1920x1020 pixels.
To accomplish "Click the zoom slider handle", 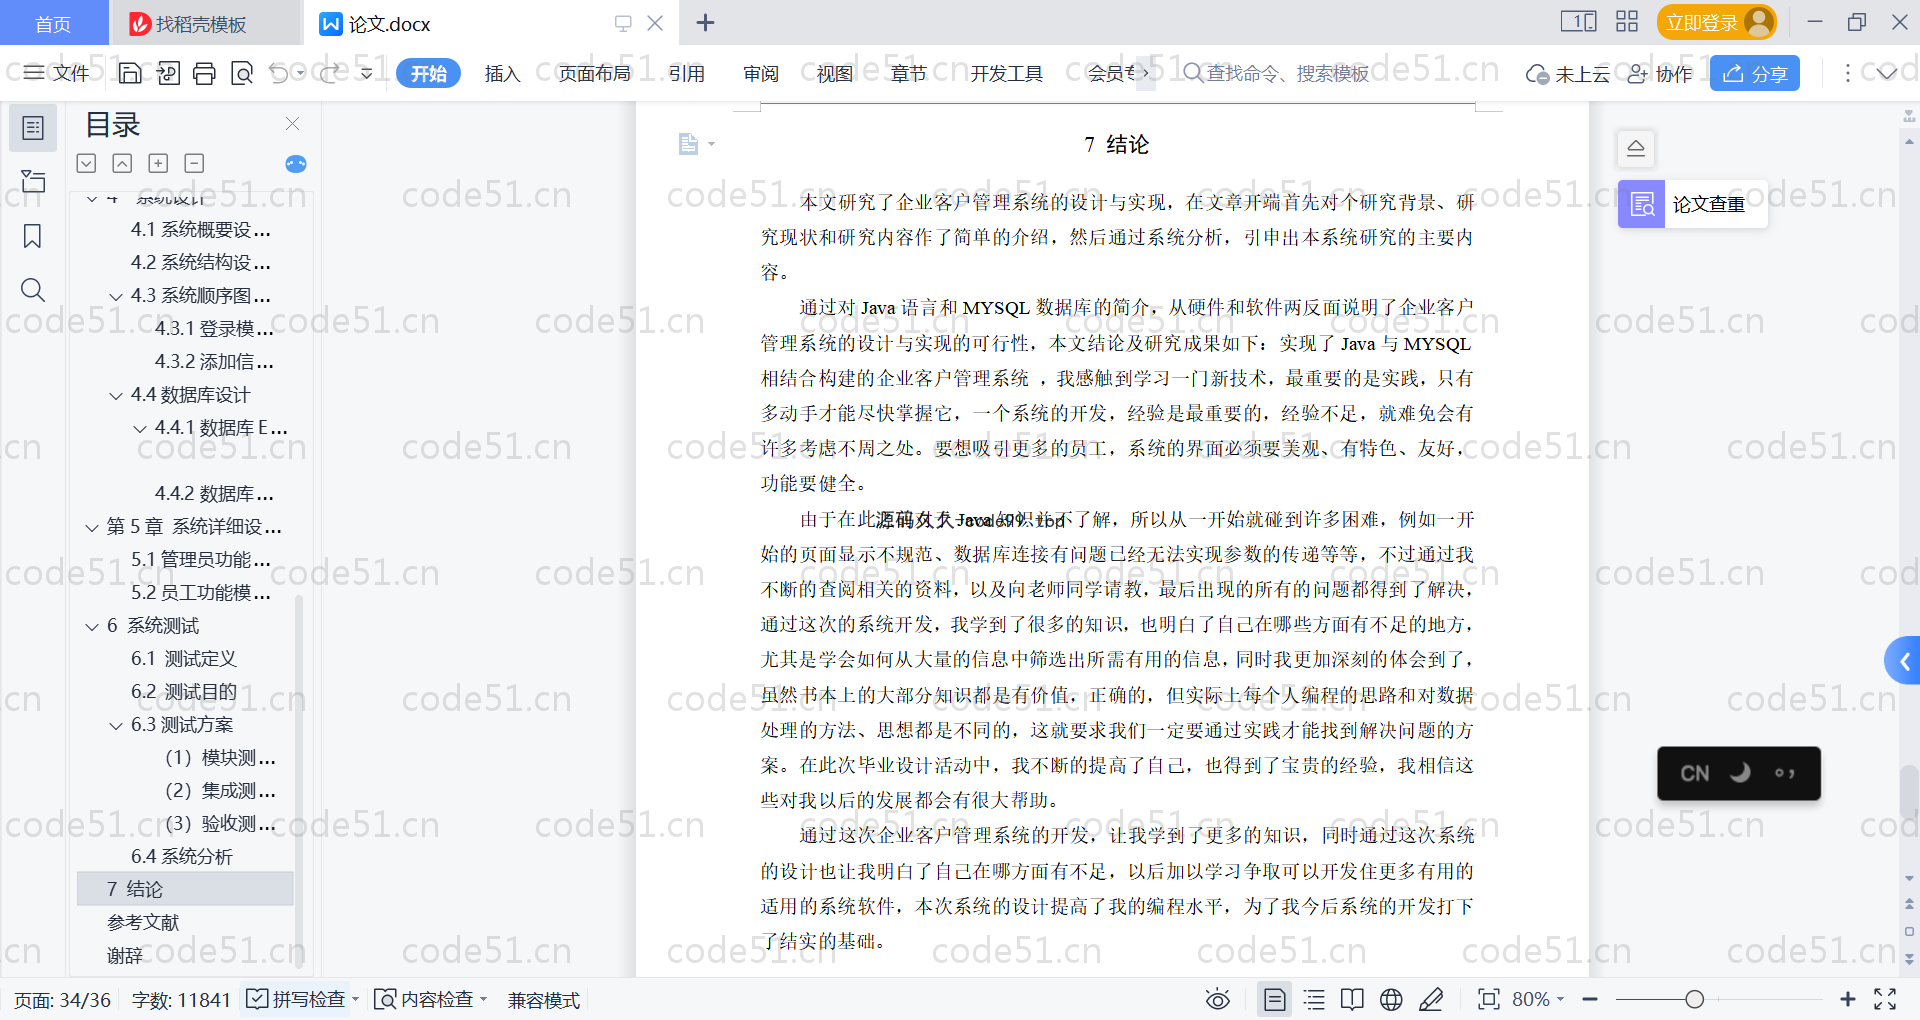I will pyautogui.click(x=1694, y=999).
